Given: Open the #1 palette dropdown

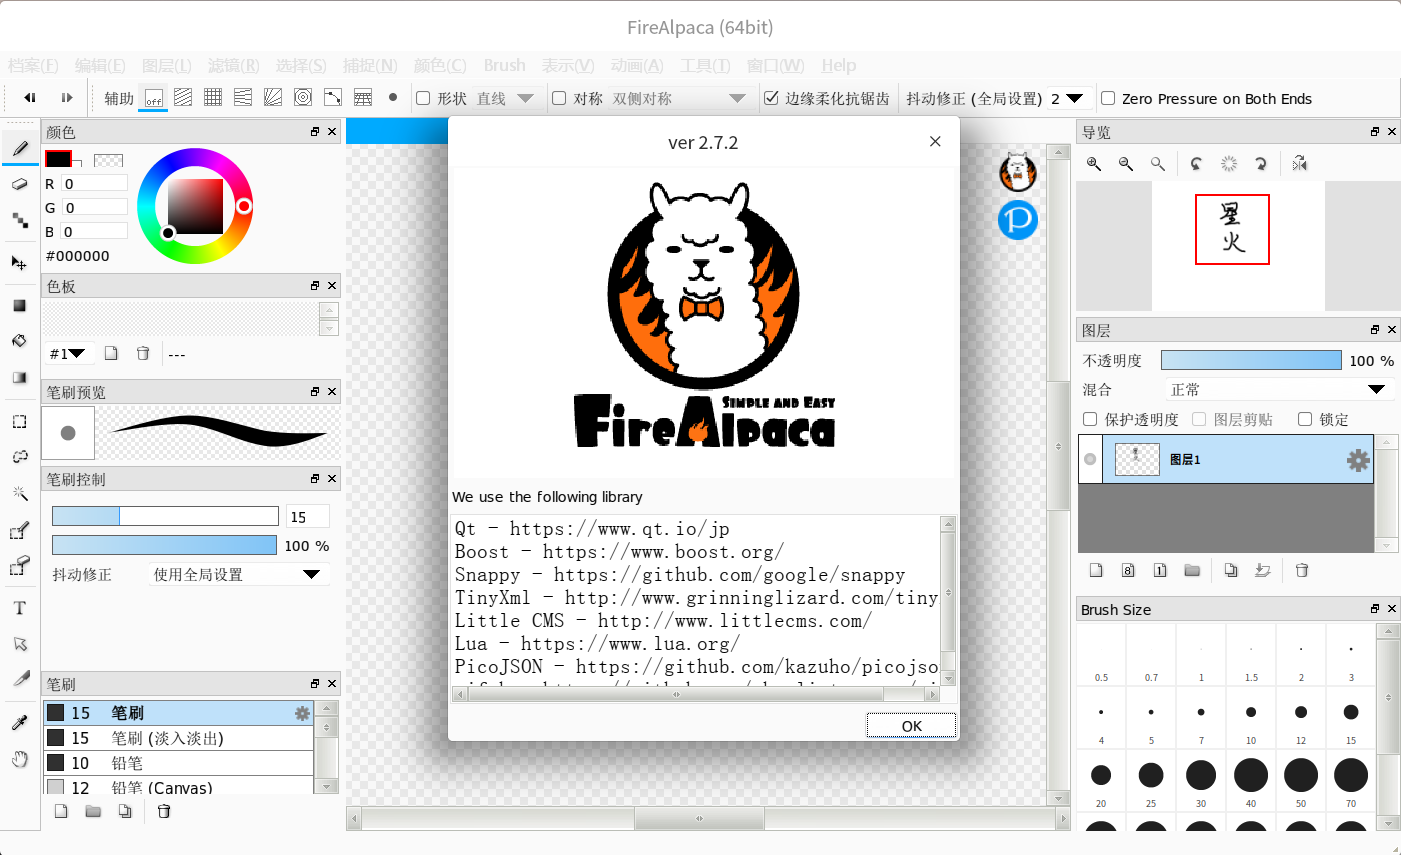Looking at the screenshot, I should (x=68, y=353).
